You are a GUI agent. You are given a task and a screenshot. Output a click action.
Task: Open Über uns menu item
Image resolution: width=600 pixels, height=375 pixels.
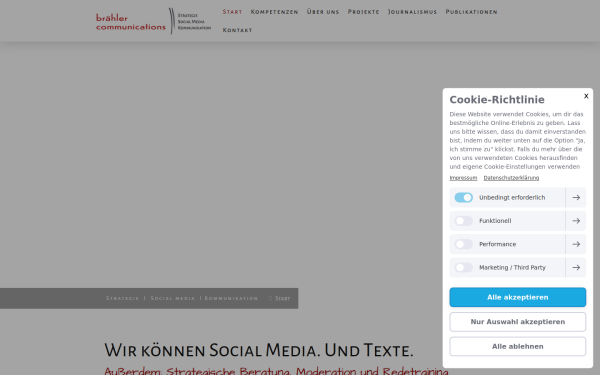click(x=323, y=12)
